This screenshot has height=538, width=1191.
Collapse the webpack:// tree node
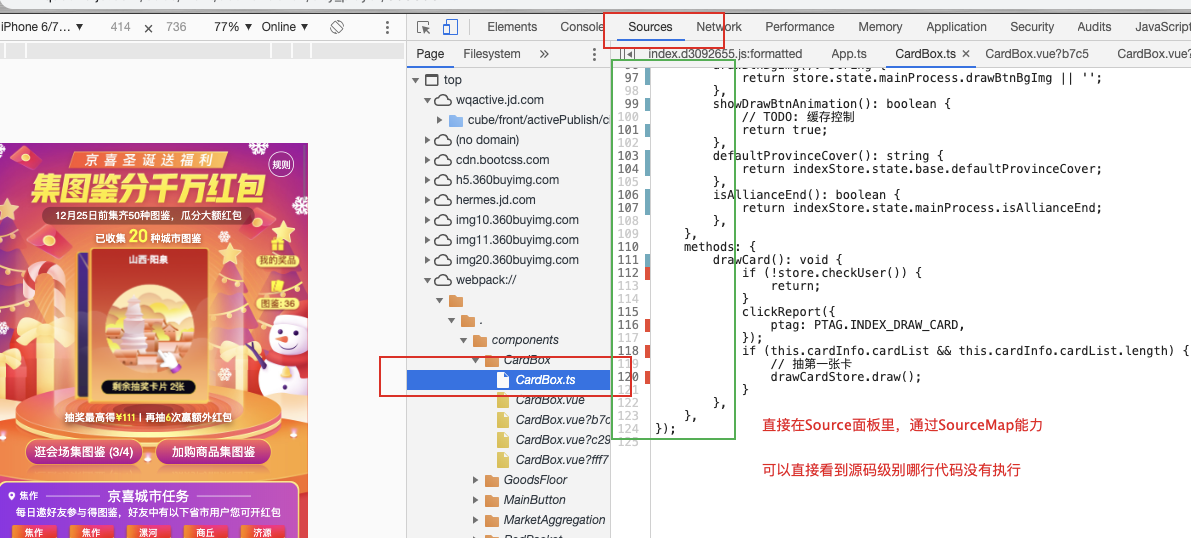point(428,280)
